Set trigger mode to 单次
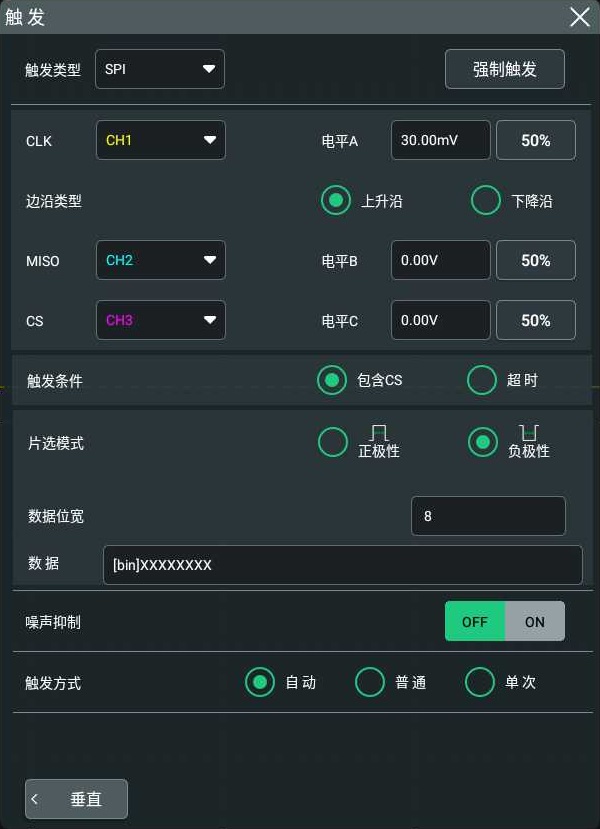 479,682
